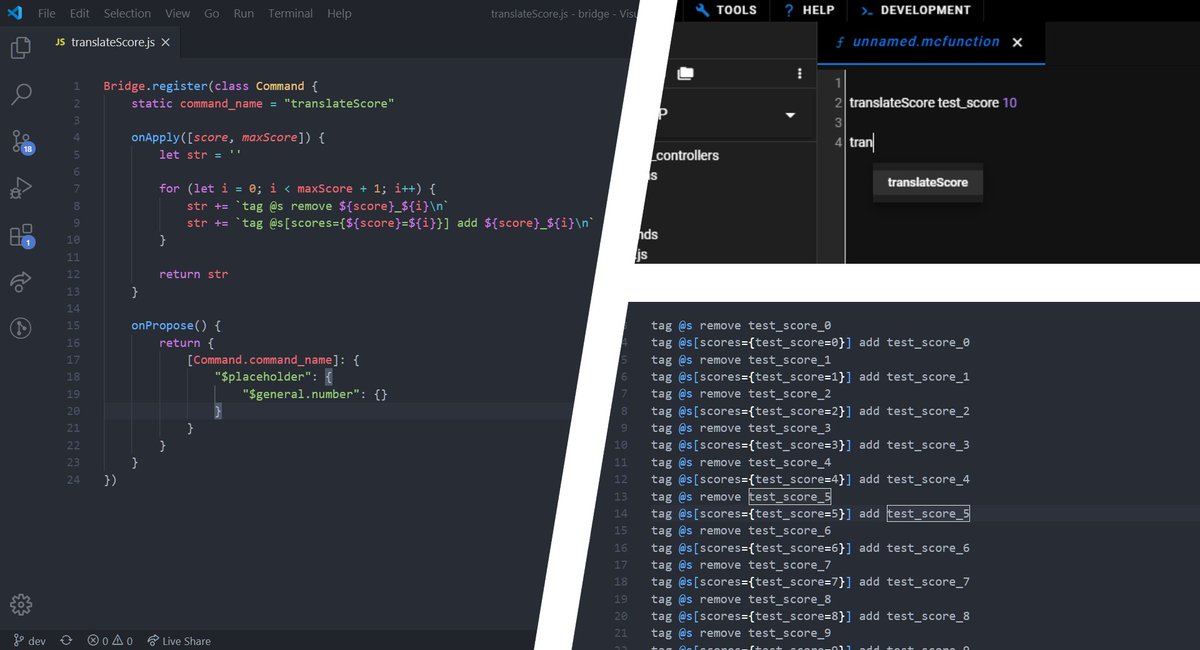Open the Help menu in VS Code
1200x650 pixels.
(339, 13)
